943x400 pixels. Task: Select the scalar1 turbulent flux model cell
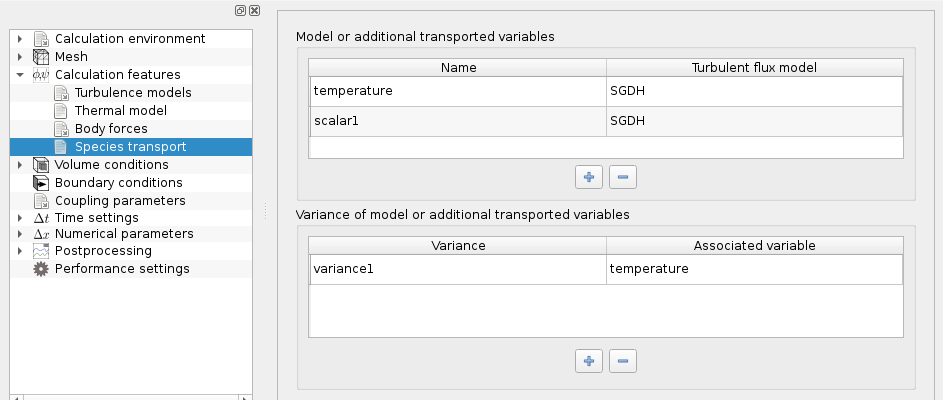point(754,121)
